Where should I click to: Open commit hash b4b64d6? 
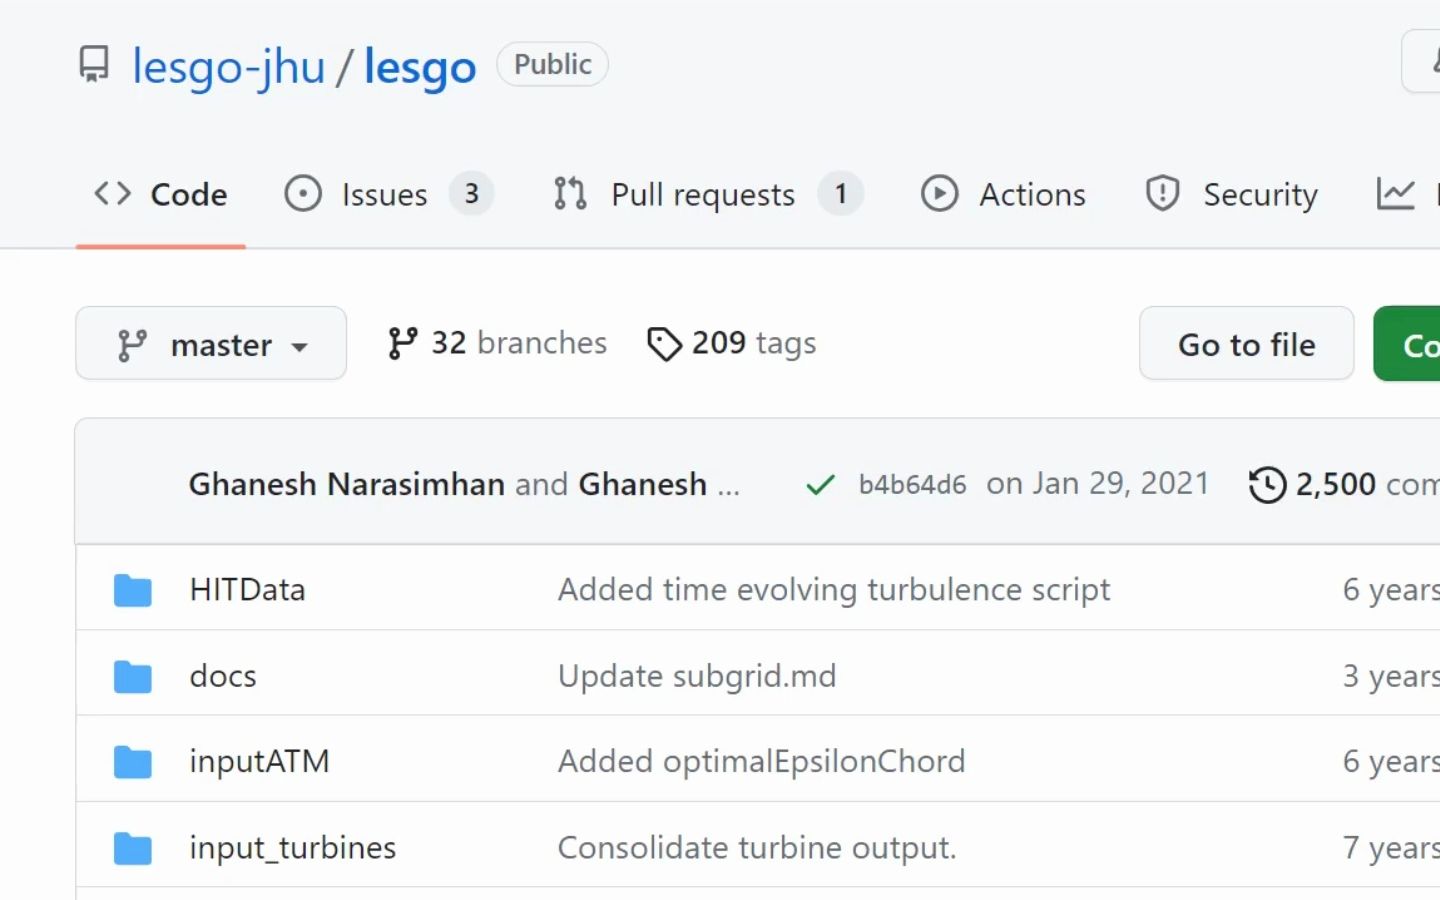coord(912,485)
